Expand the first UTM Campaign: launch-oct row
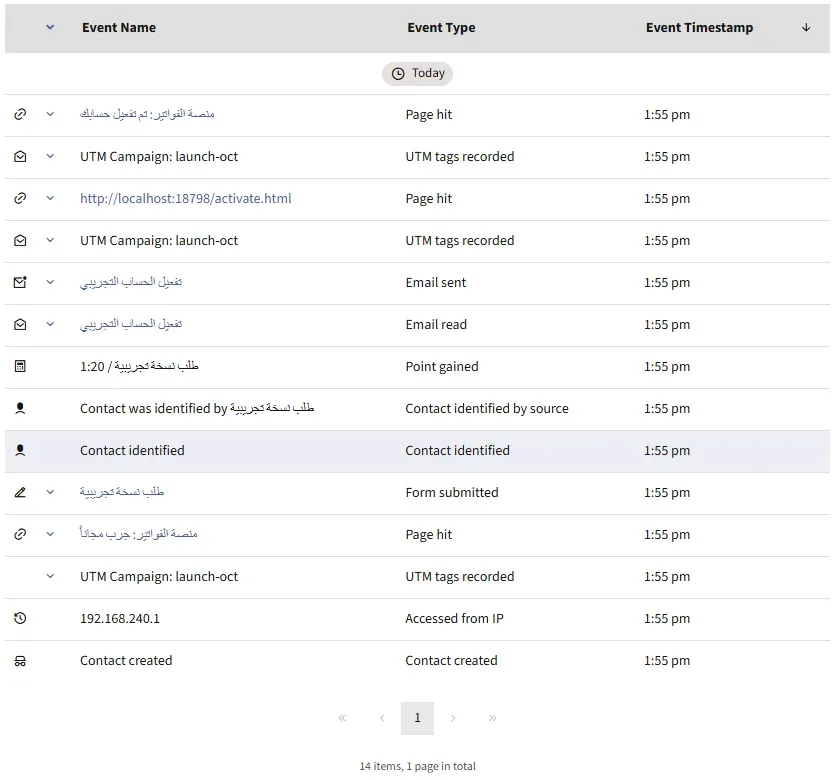 [50, 156]
